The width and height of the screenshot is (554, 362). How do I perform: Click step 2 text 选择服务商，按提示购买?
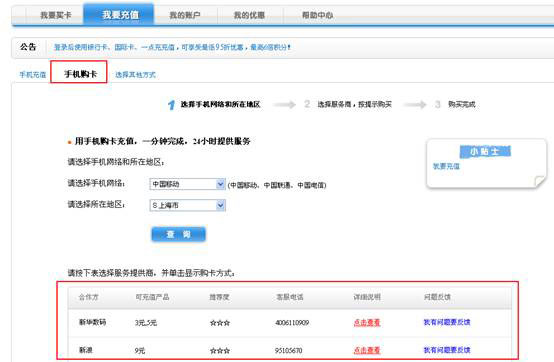(x=354, y=104)
